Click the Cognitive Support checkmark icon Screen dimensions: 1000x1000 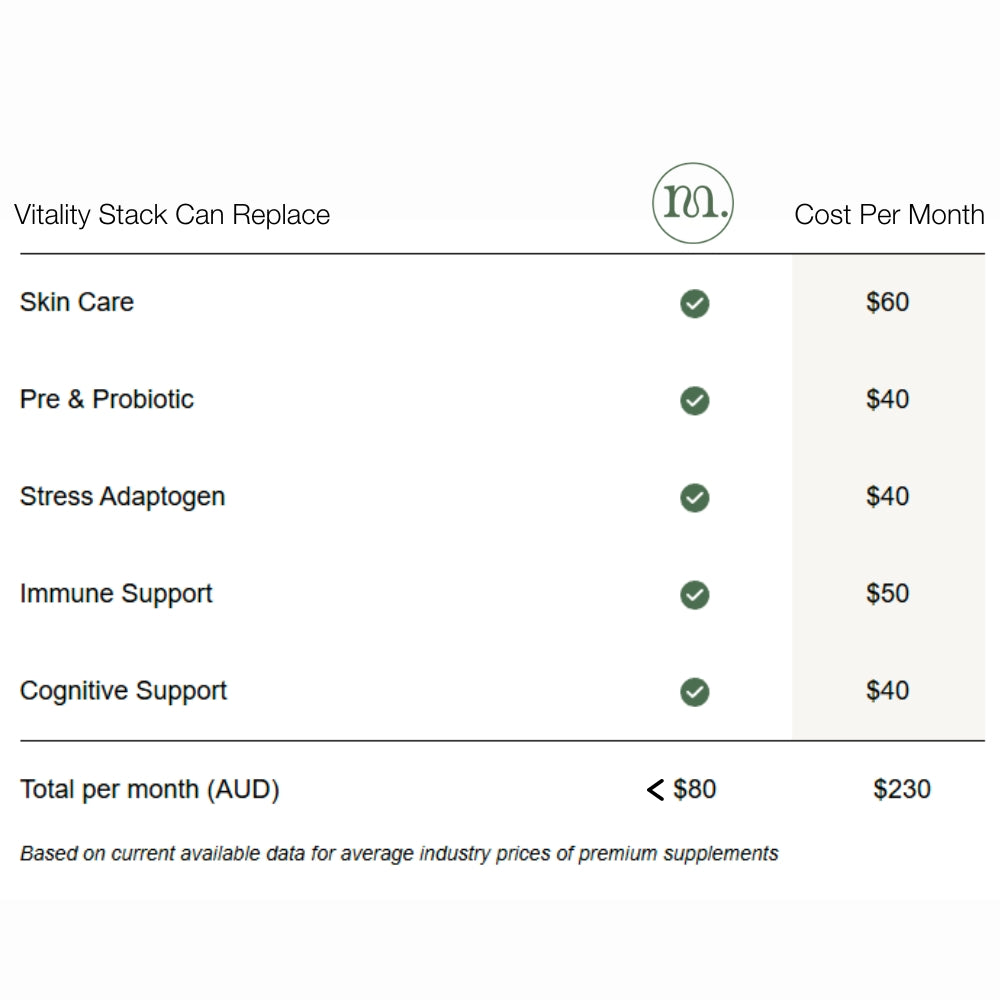tap(694, 692)
